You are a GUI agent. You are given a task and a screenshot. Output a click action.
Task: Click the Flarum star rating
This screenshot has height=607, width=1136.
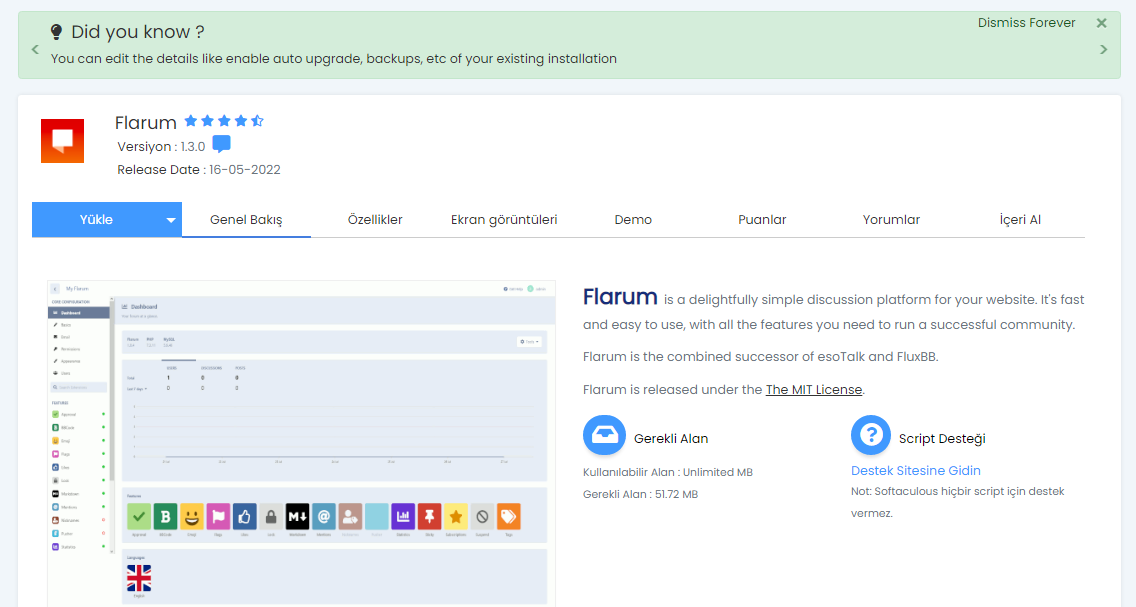coord(224,121)
